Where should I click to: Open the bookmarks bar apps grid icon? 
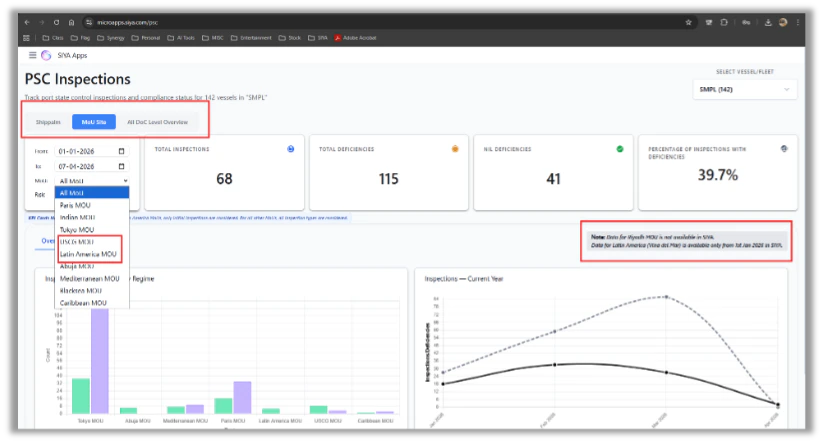pos(26,38)
